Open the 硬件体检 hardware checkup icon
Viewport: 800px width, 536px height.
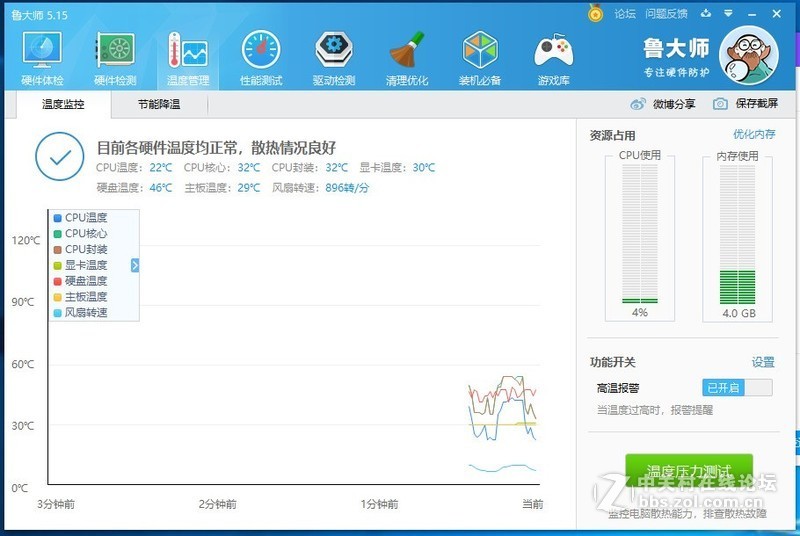click(x=42, y=50)
